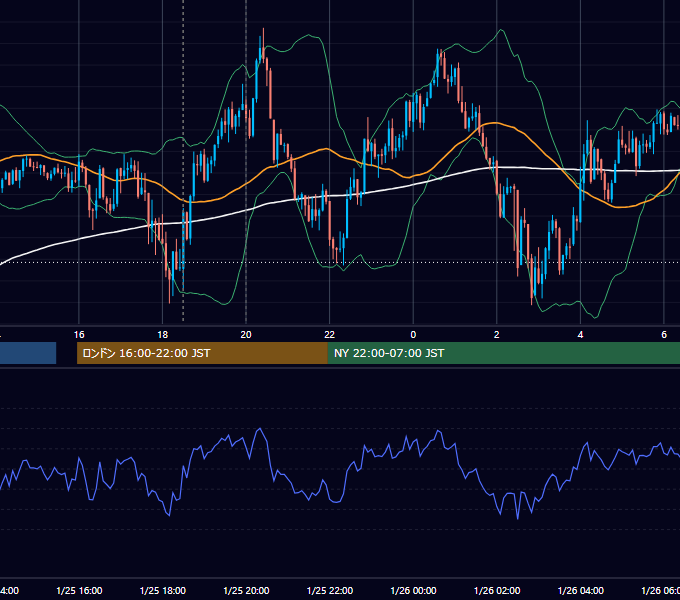Click the 18 hour label on chart axis
The height and width of the screenshot is (600, 680).
(162, 335)
